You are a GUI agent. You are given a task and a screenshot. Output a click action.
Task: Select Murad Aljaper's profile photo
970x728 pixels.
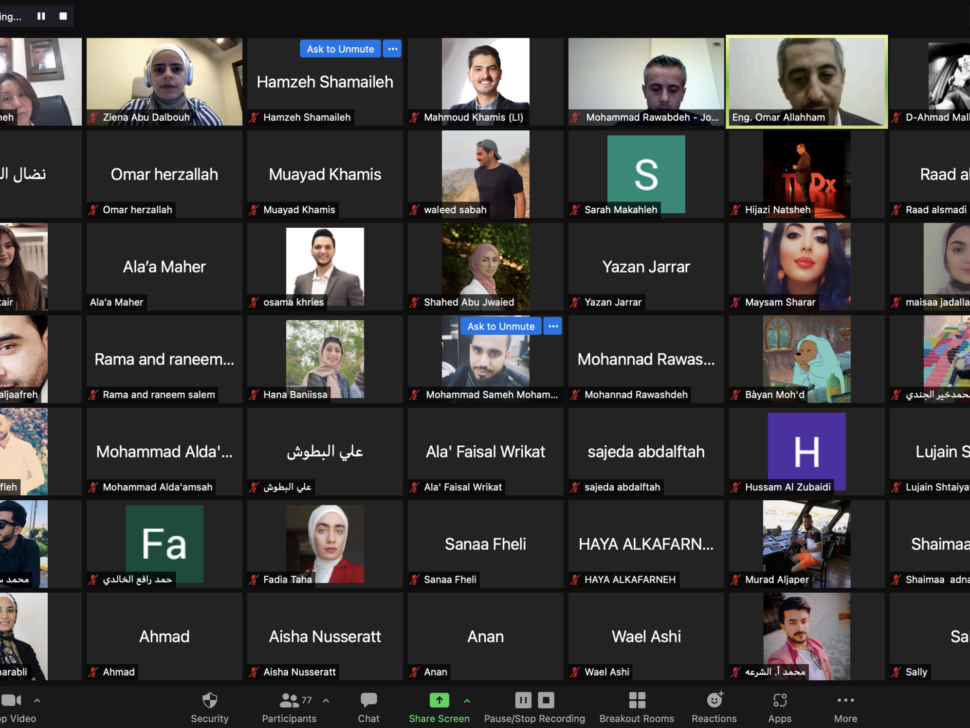click(807, 544)
